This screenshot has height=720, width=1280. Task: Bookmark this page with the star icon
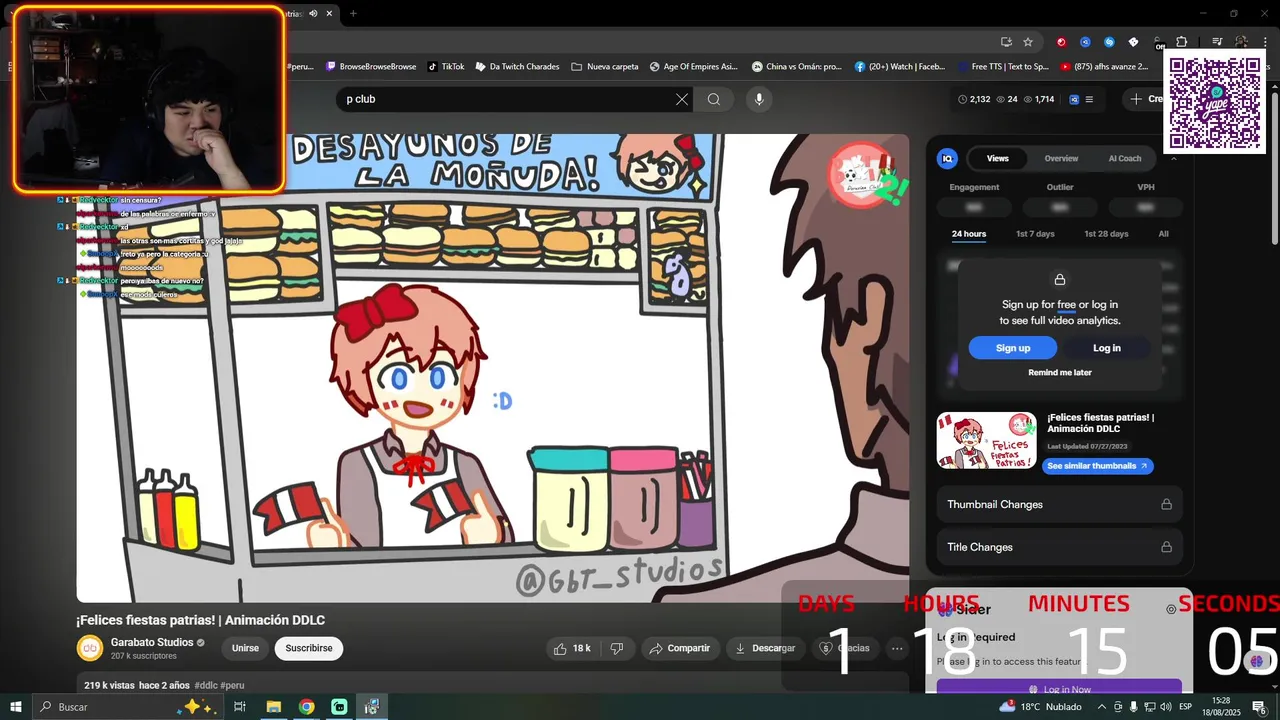pos(1028,42)
